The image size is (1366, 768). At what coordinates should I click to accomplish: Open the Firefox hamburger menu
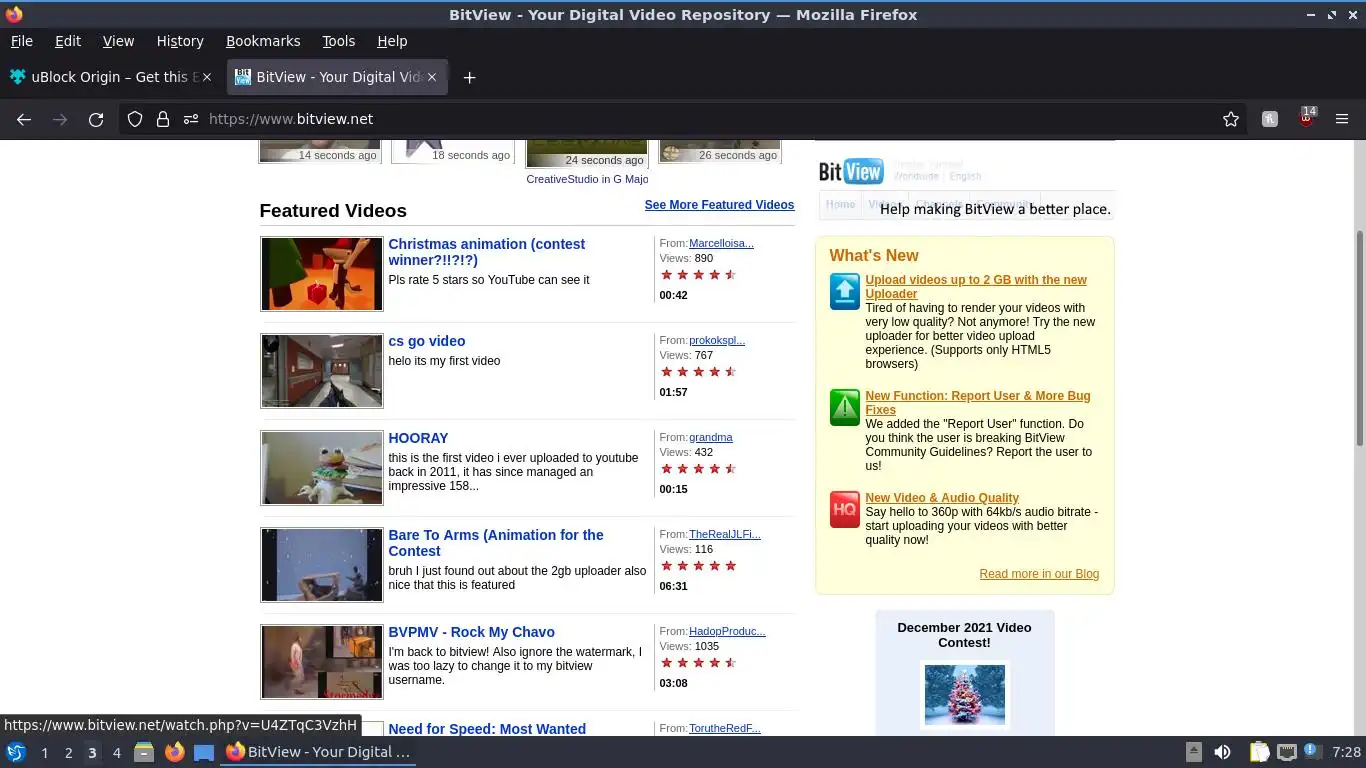tap(1342, 119)
